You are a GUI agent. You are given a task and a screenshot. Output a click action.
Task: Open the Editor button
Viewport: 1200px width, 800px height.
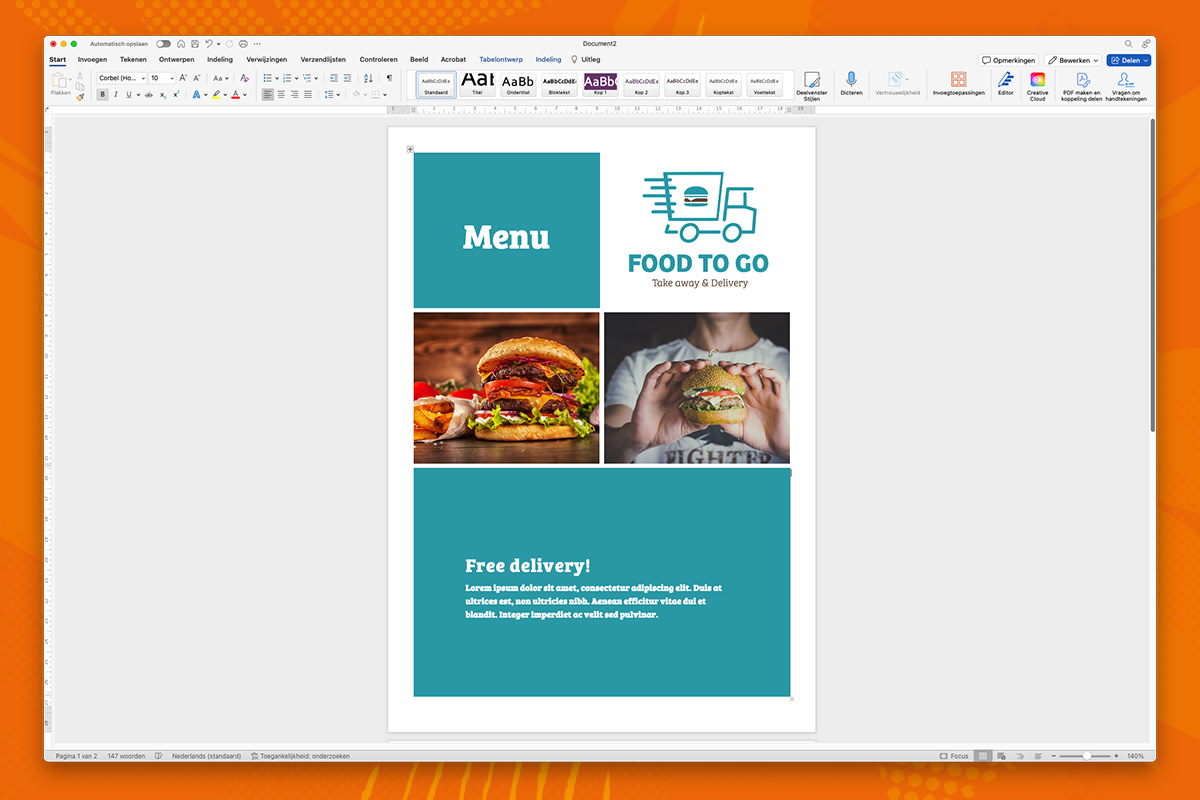point(1005,84)
